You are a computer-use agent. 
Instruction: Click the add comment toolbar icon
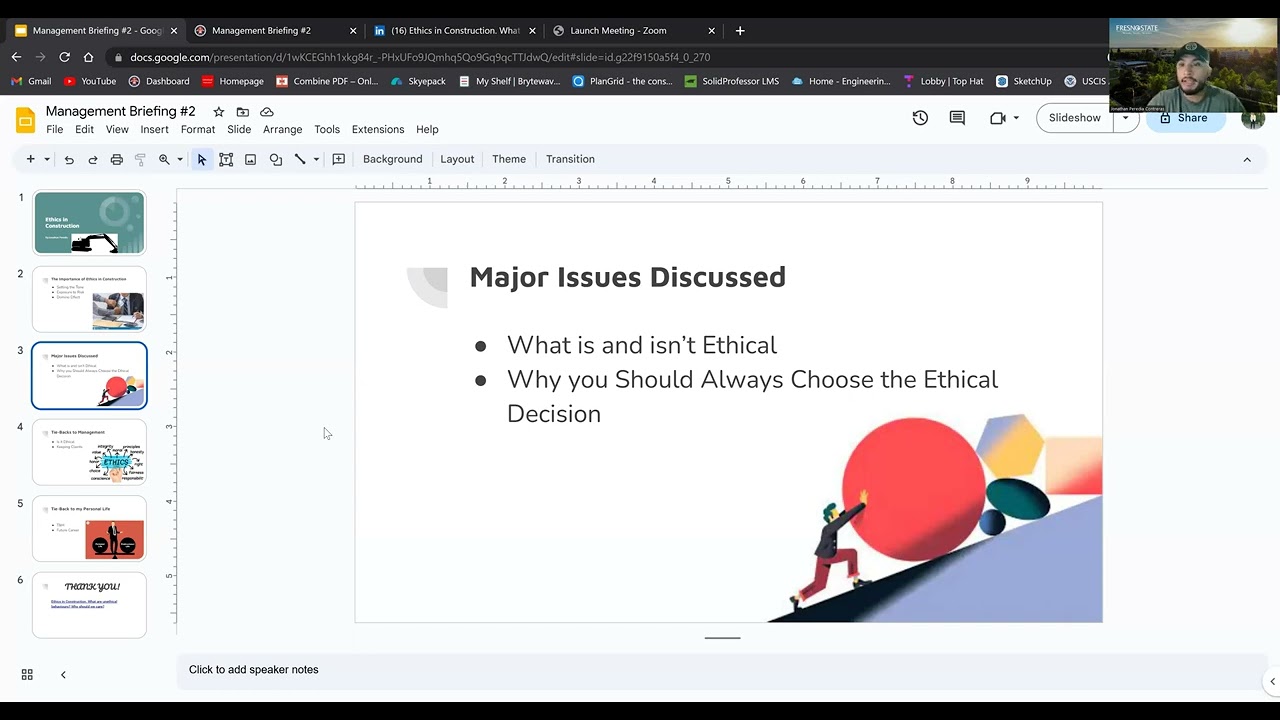[339, 159]
